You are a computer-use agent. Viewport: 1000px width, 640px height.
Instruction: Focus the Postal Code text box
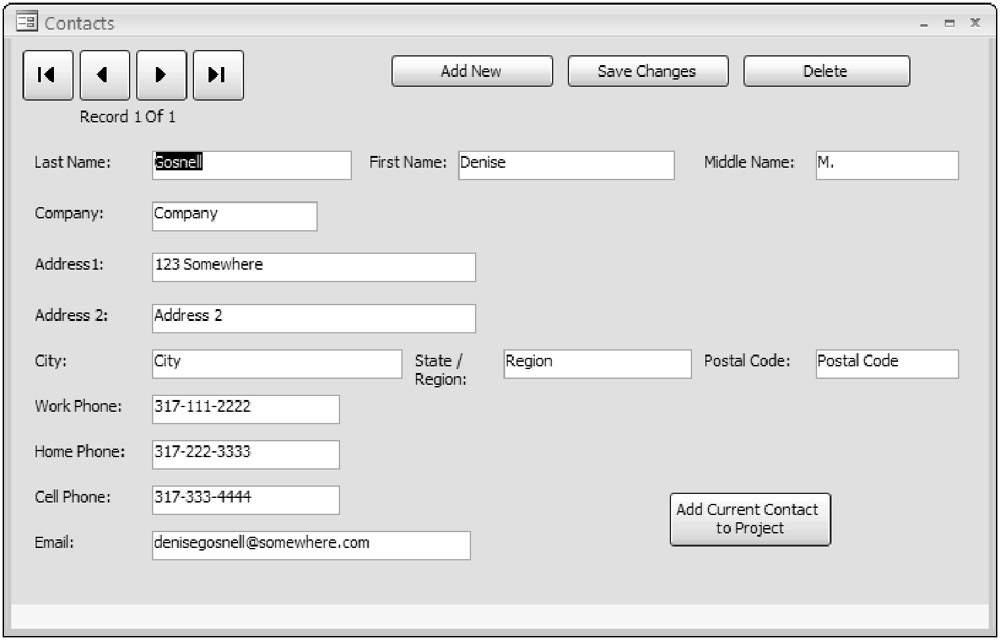(886, 364)
